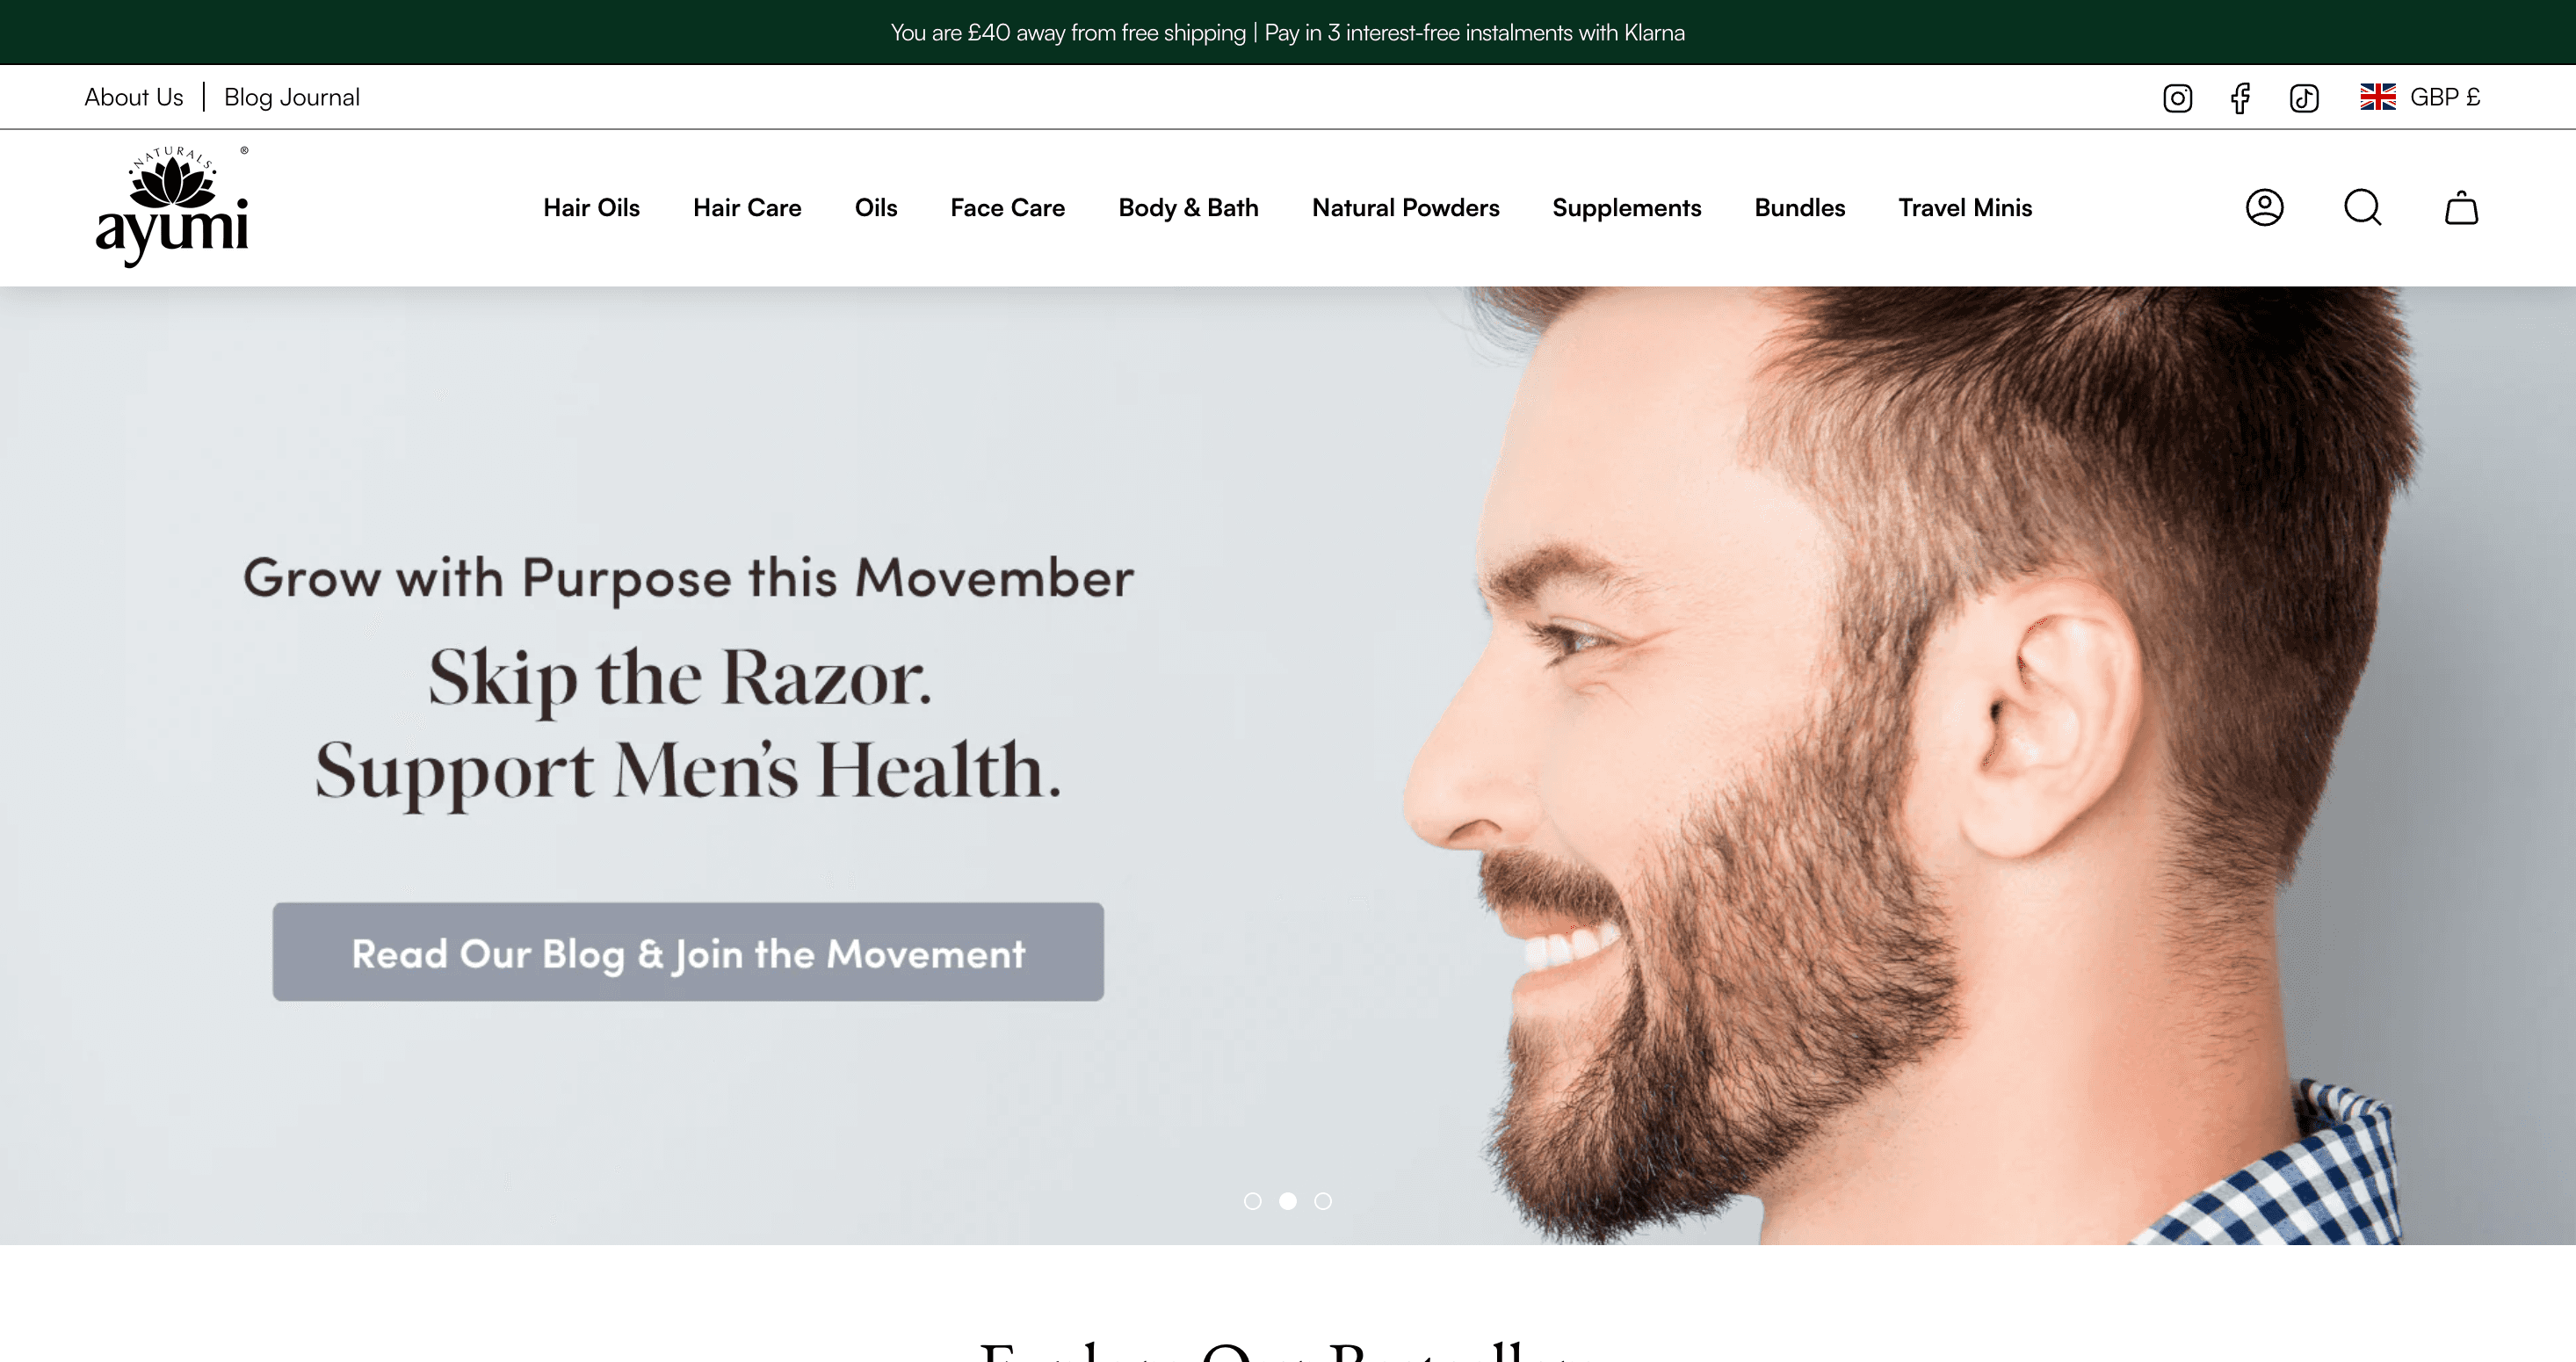Select the second carousel slide dot

pyautogui.click(x=1288, y=1201)
